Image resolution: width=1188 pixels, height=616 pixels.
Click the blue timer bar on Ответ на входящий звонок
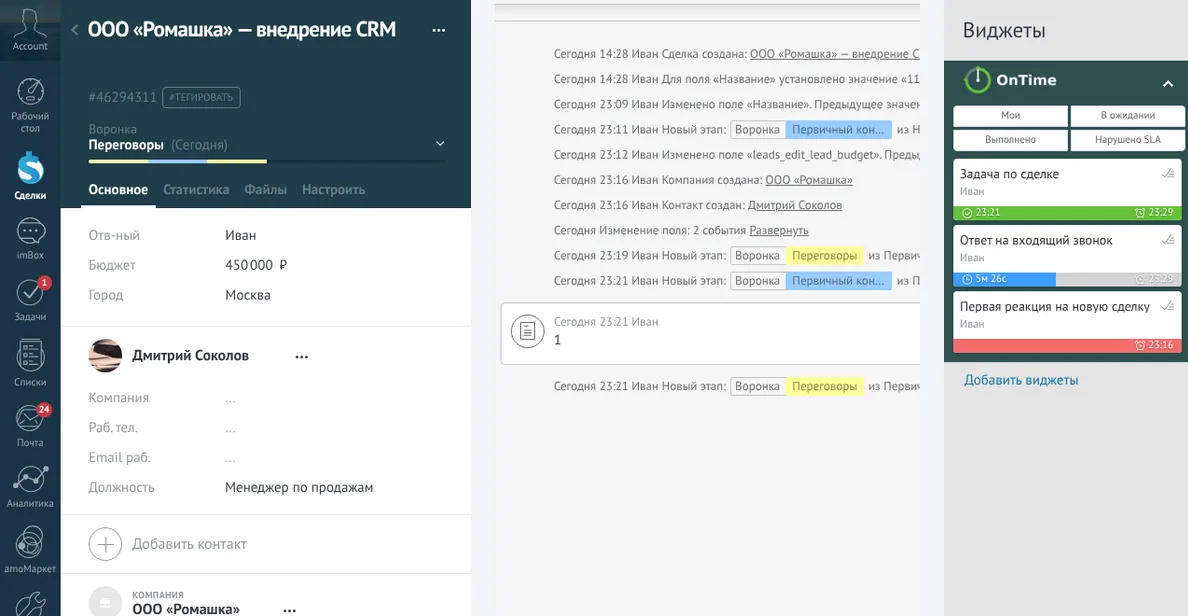tap(1005, 279)
